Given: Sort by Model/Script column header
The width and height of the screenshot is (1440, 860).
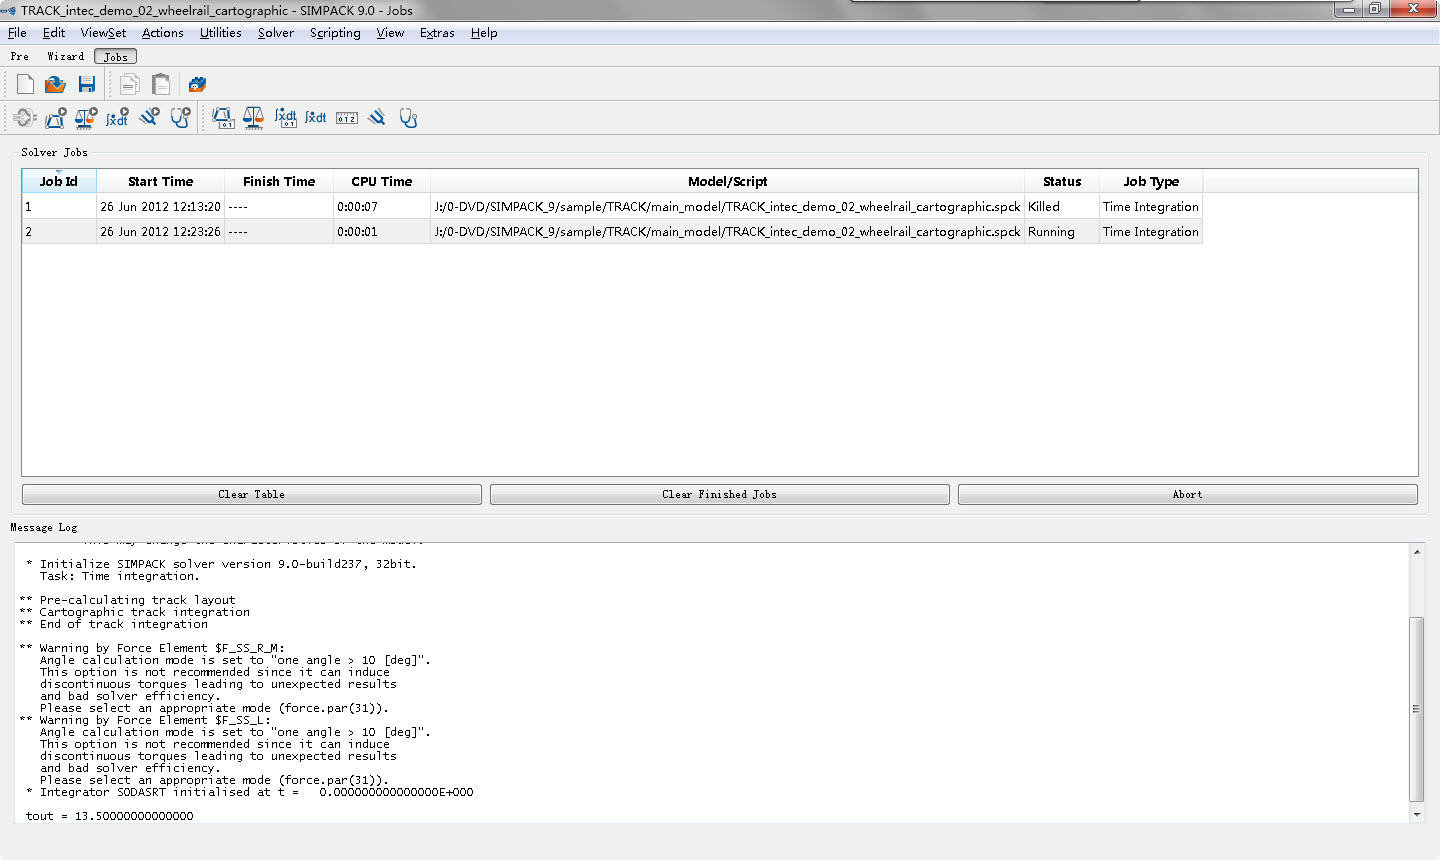Looking at the screenshot, I should 727,181.
